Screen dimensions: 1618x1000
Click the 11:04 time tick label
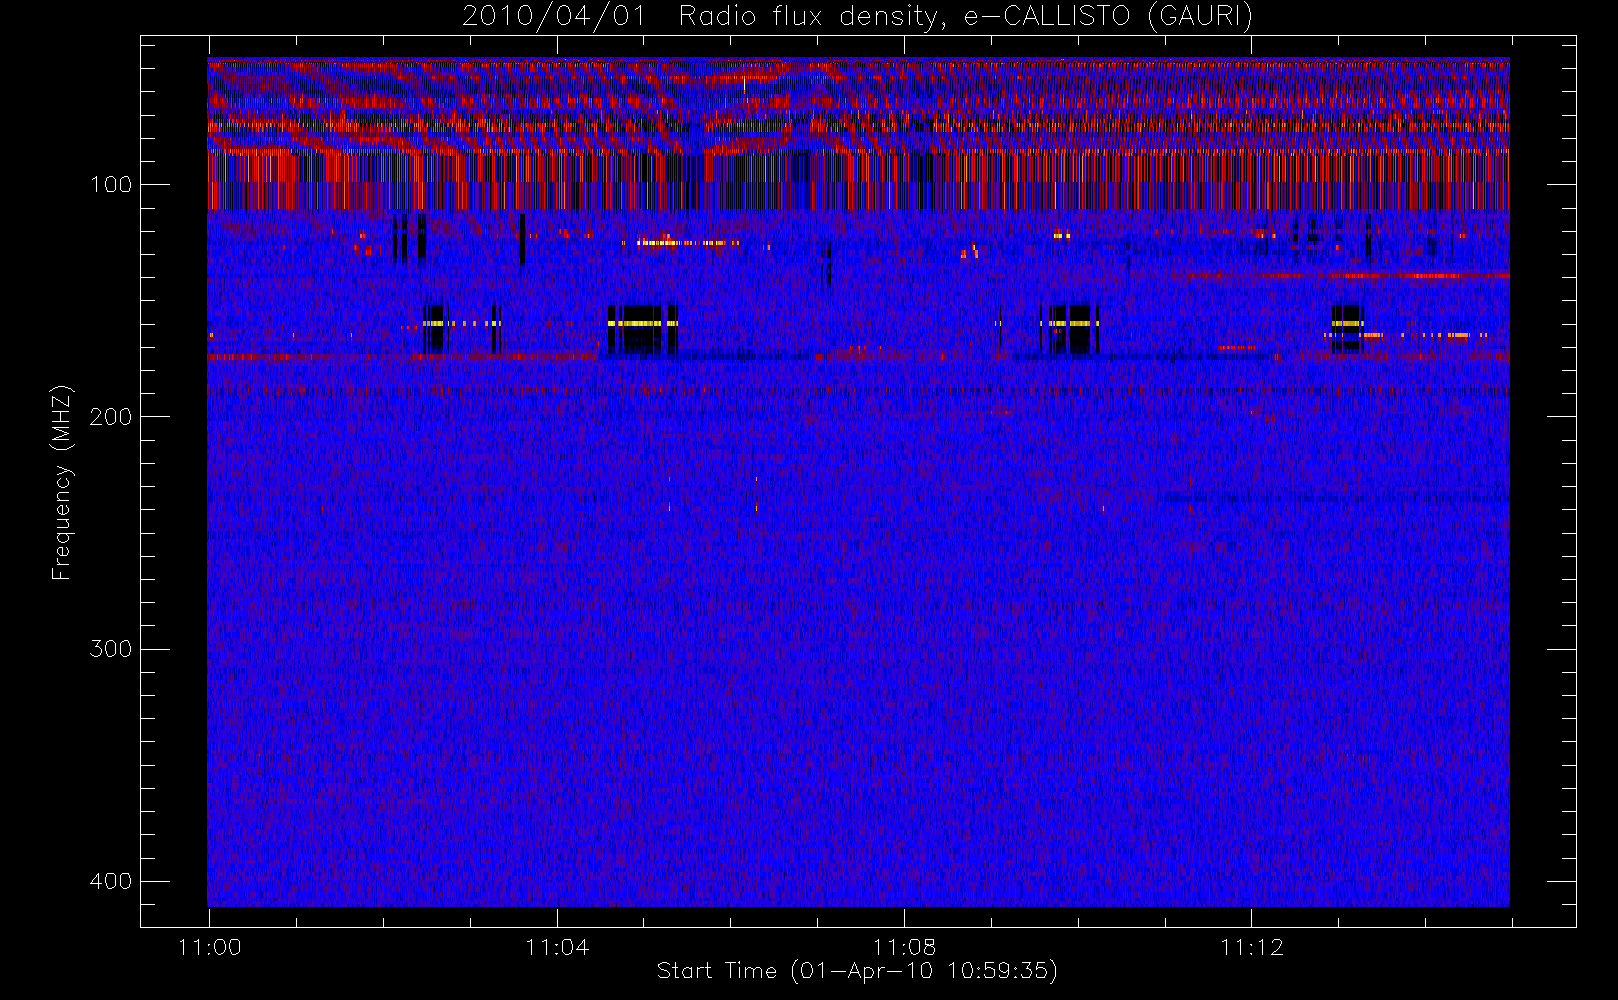tap(557, 947)
